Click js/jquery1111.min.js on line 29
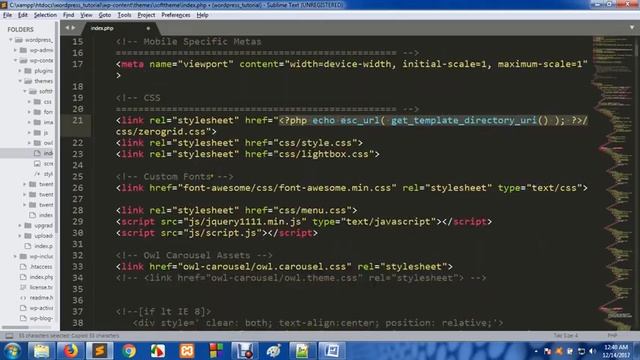 (245, 222)
